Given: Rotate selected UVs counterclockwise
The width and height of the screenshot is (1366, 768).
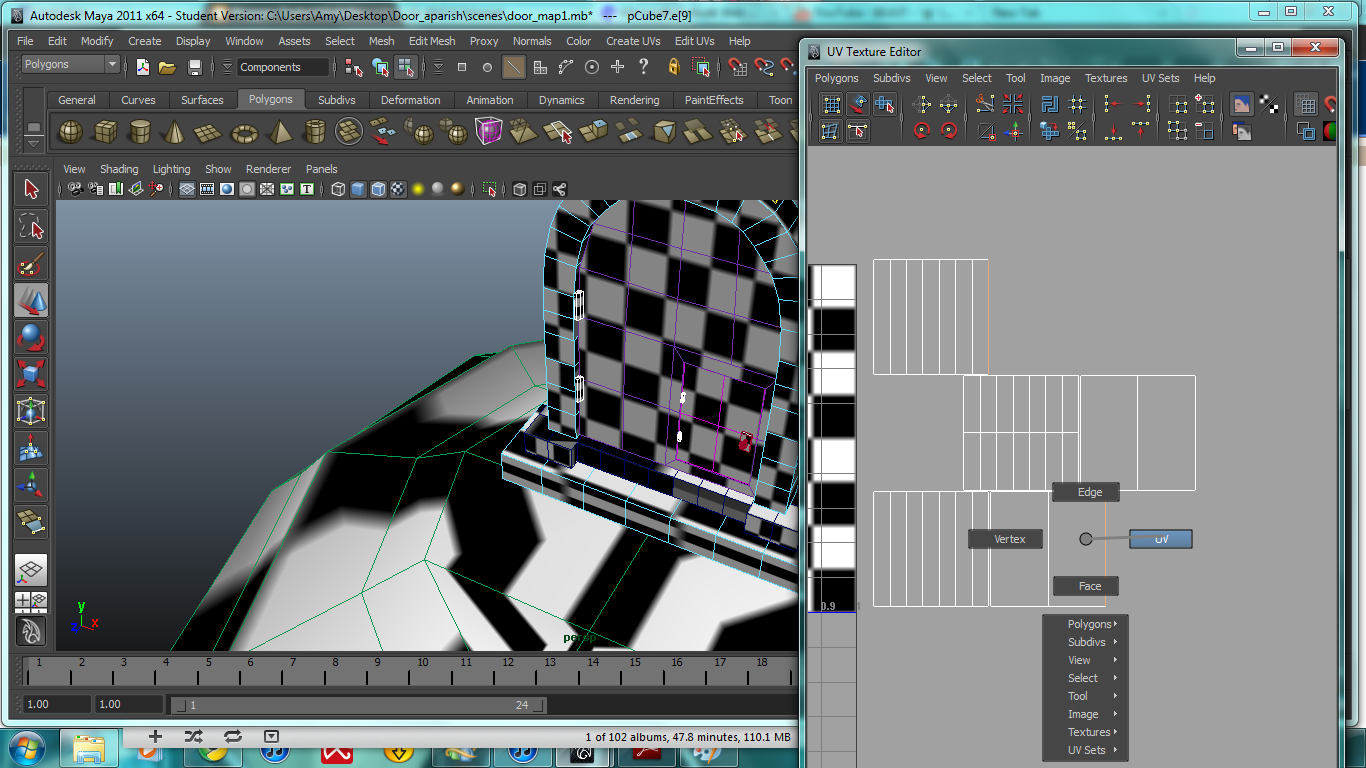Looking at the screenshot, I should pos(921,130).
